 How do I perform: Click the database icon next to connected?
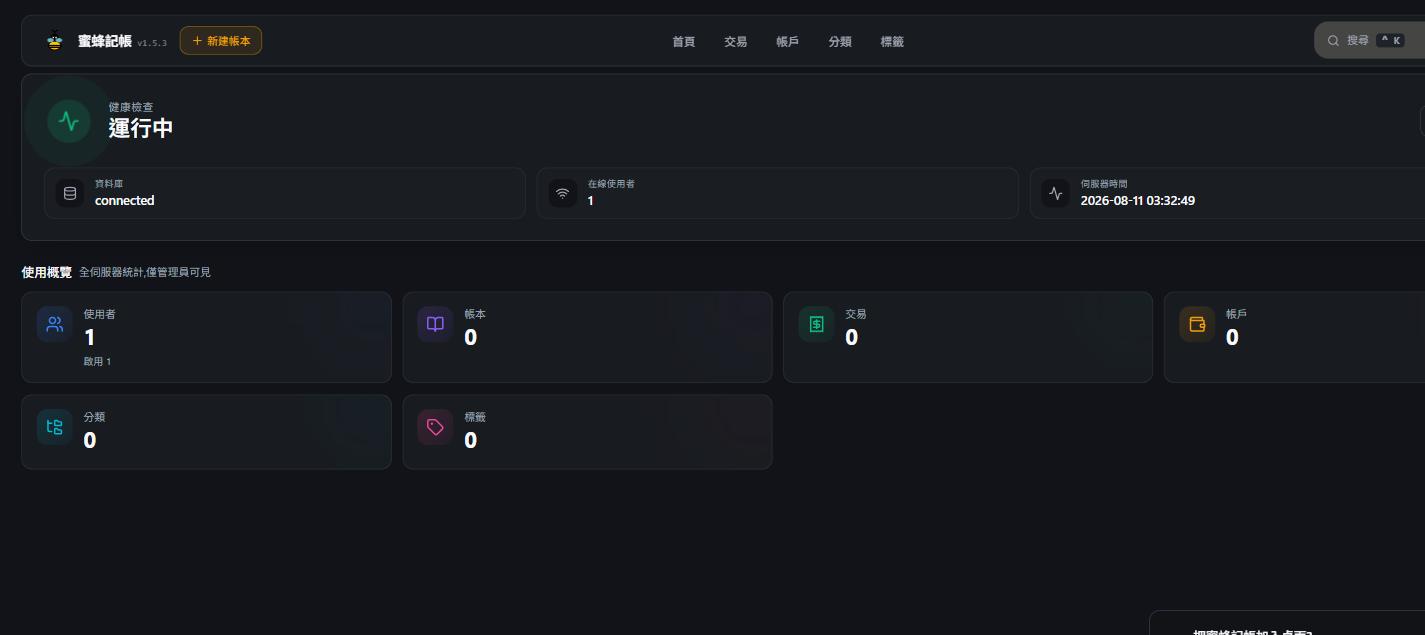(x=70, y=193)
